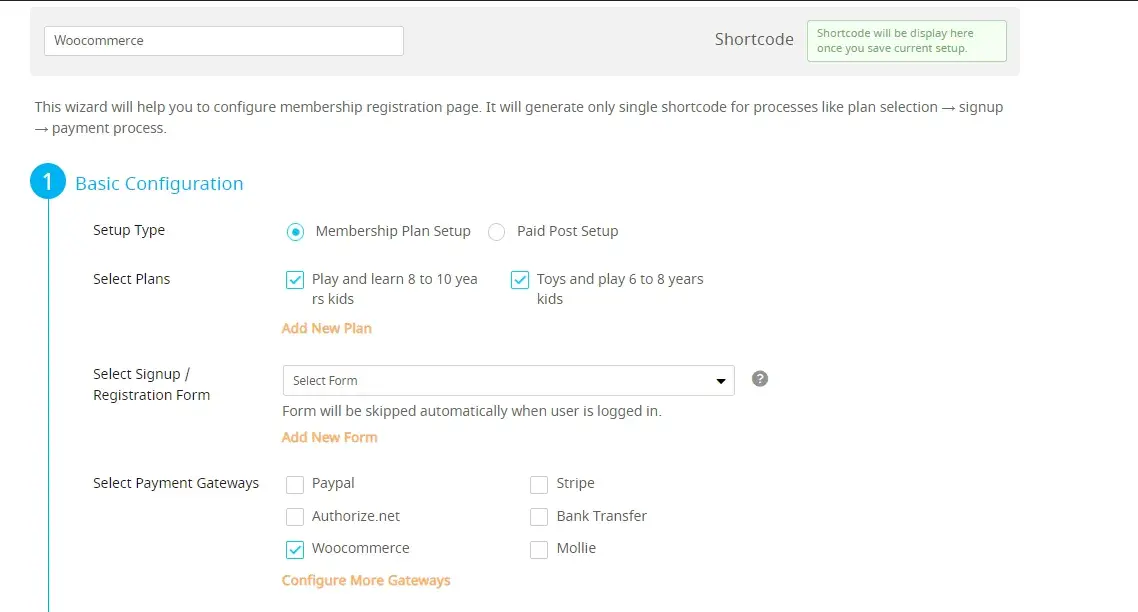This screenshot has width=1138, height=612.
Task: Click the Add New Plan link
Action: pyautogui.click(x=327, y=328)
